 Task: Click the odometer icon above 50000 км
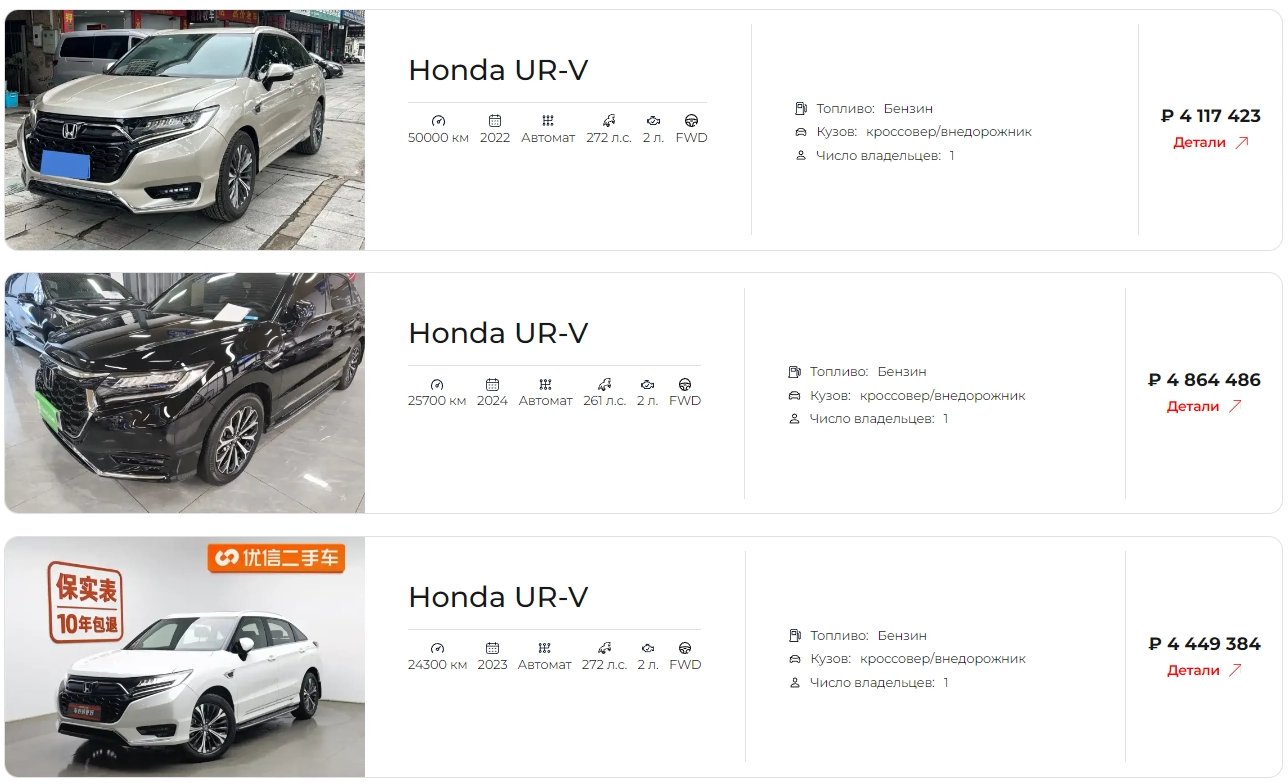coord(438,120)
